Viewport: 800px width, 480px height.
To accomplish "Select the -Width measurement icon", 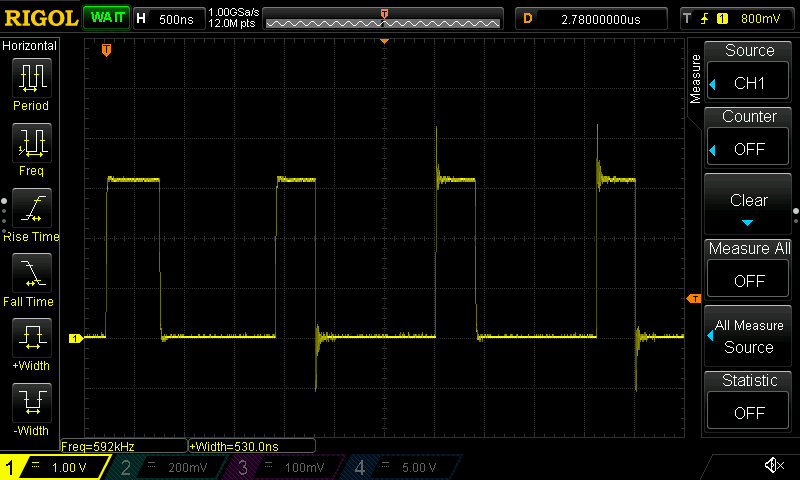I will 30,404.
